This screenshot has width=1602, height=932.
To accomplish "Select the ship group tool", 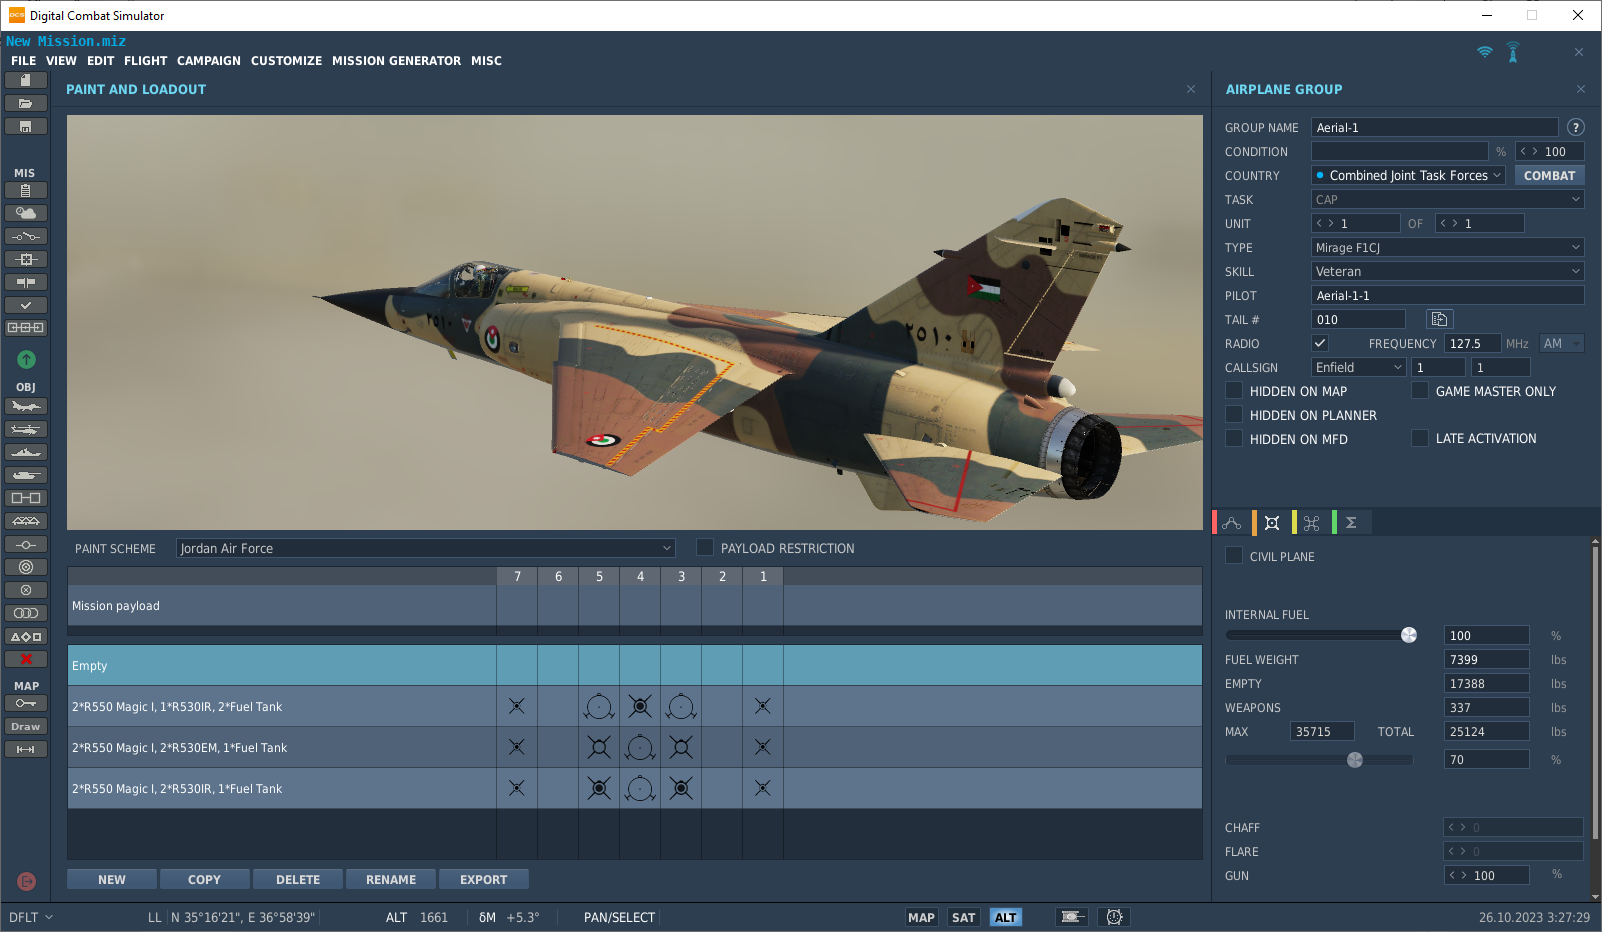I will coord(26,452).
